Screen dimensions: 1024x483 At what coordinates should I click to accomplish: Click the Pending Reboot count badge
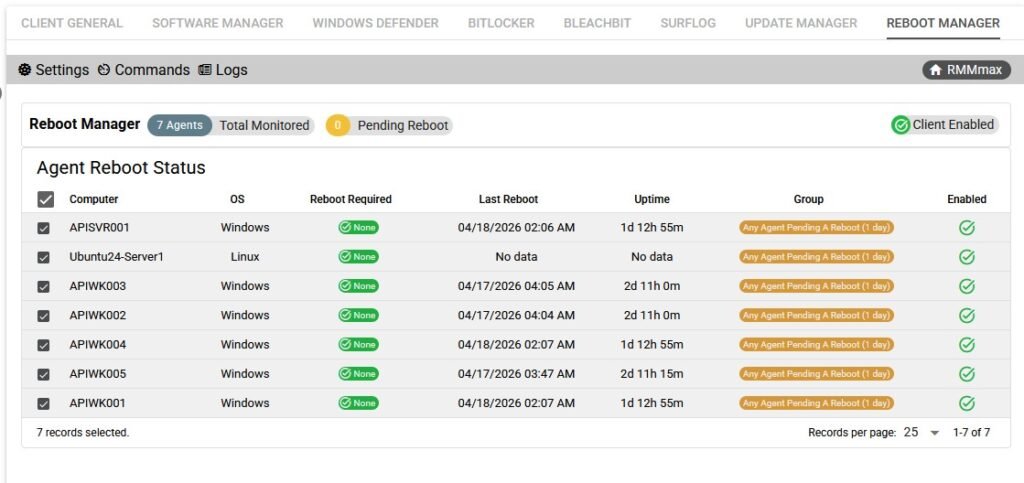click(338, 125)
